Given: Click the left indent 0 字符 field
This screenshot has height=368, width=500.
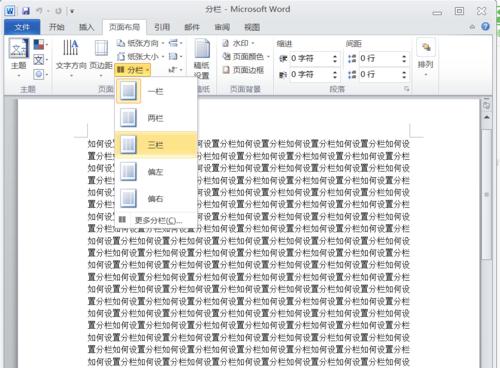Looking at the screenshot, I should [x=310, y=59].
